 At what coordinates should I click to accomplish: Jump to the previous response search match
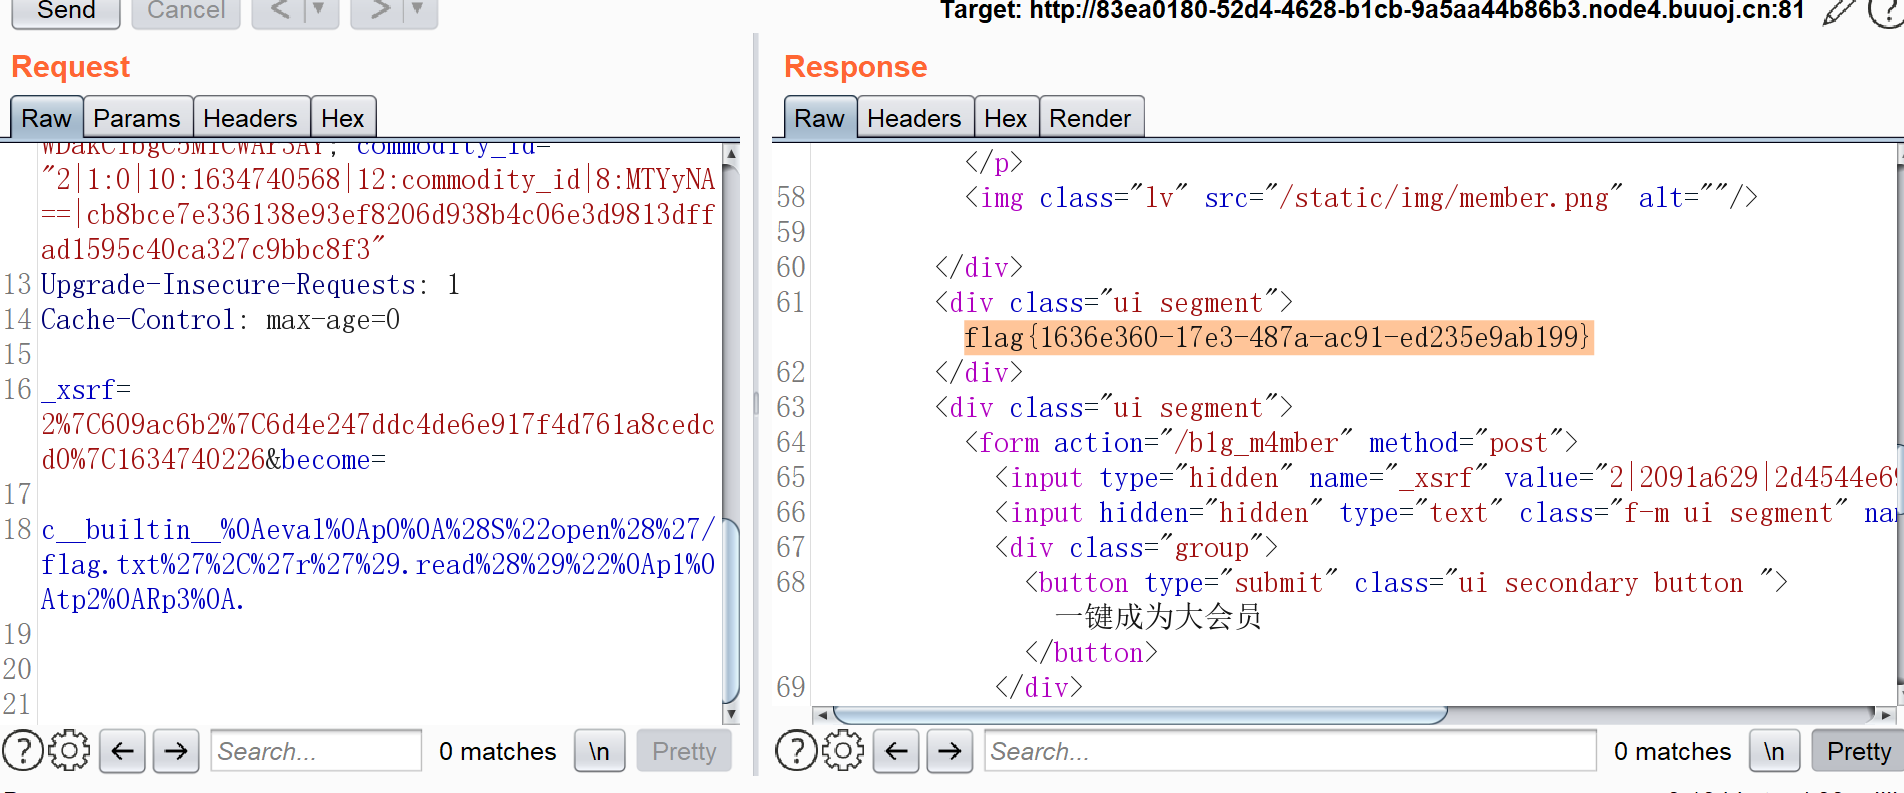click(896, 751)
